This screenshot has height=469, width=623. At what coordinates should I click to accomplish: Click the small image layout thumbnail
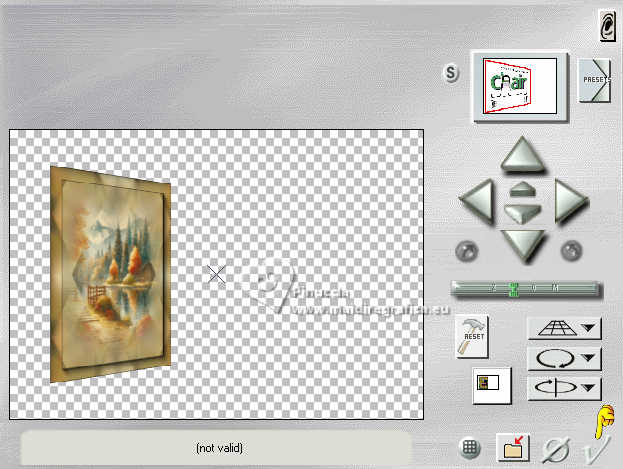click(491, 385)
